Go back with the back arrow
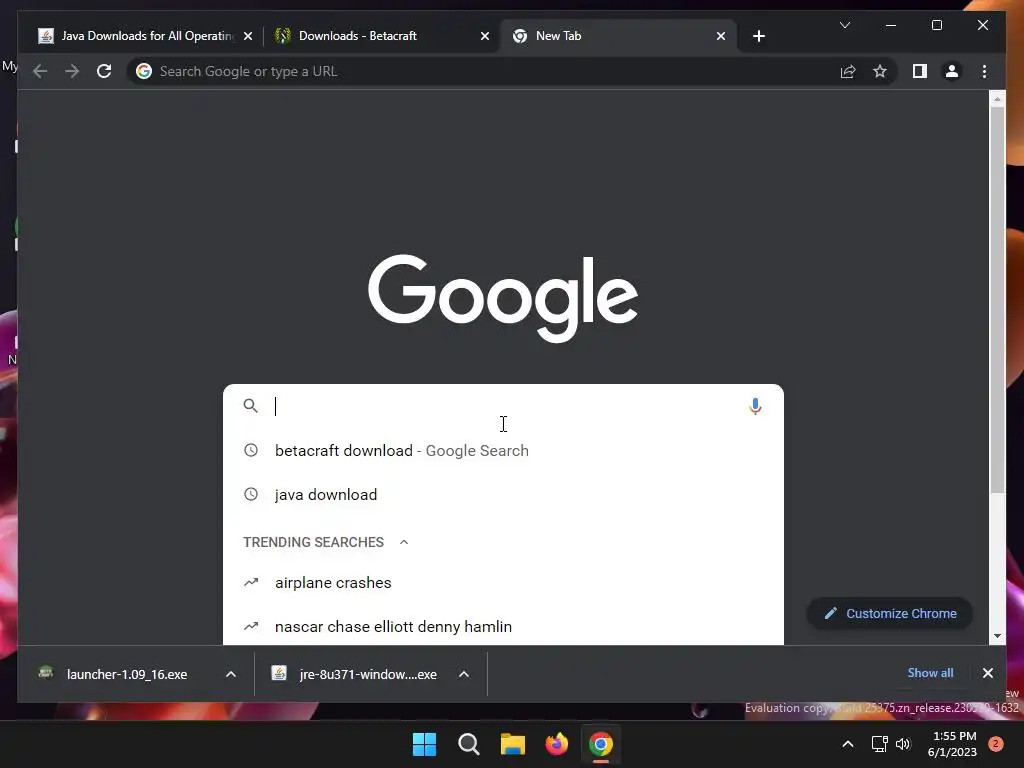Image resolution: width=1024 pixels, height=768 pixels. [40, 71]
